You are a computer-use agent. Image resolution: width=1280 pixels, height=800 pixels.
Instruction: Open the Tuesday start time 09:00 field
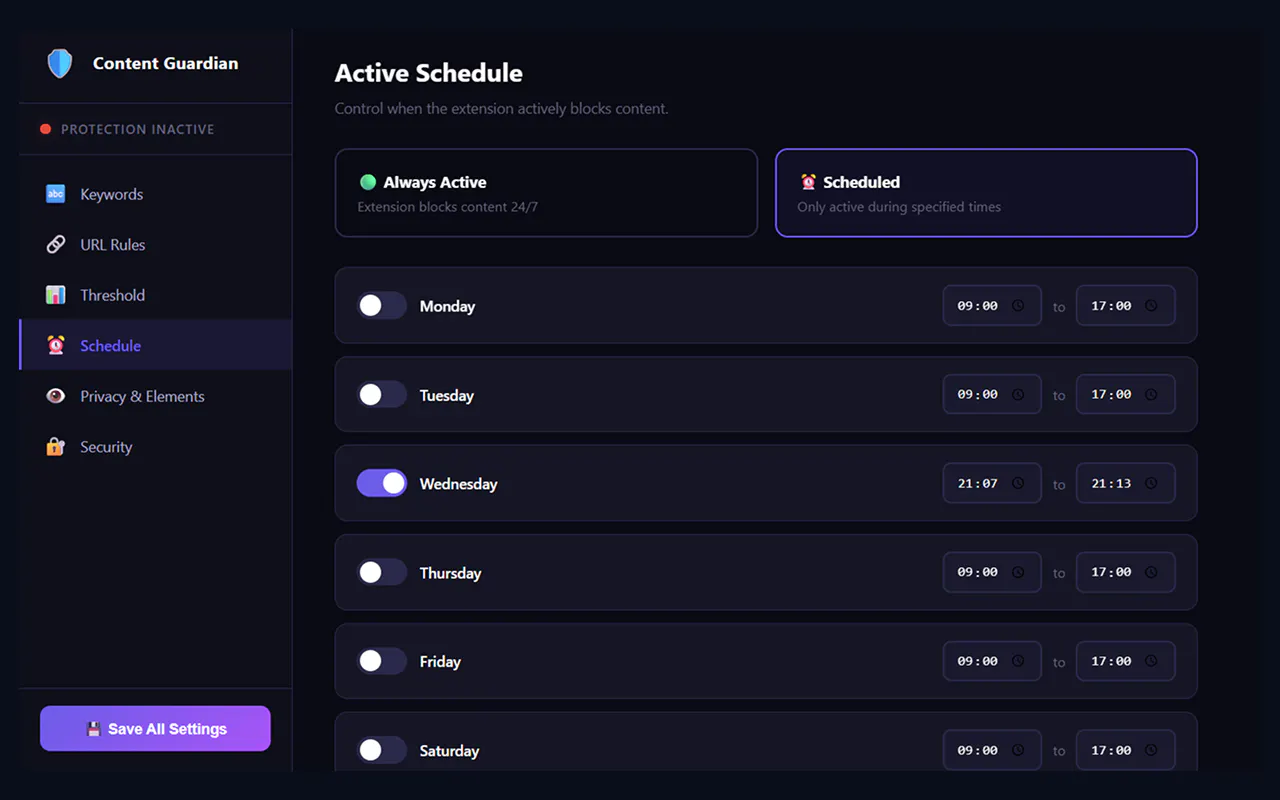(x=992, y=395)
